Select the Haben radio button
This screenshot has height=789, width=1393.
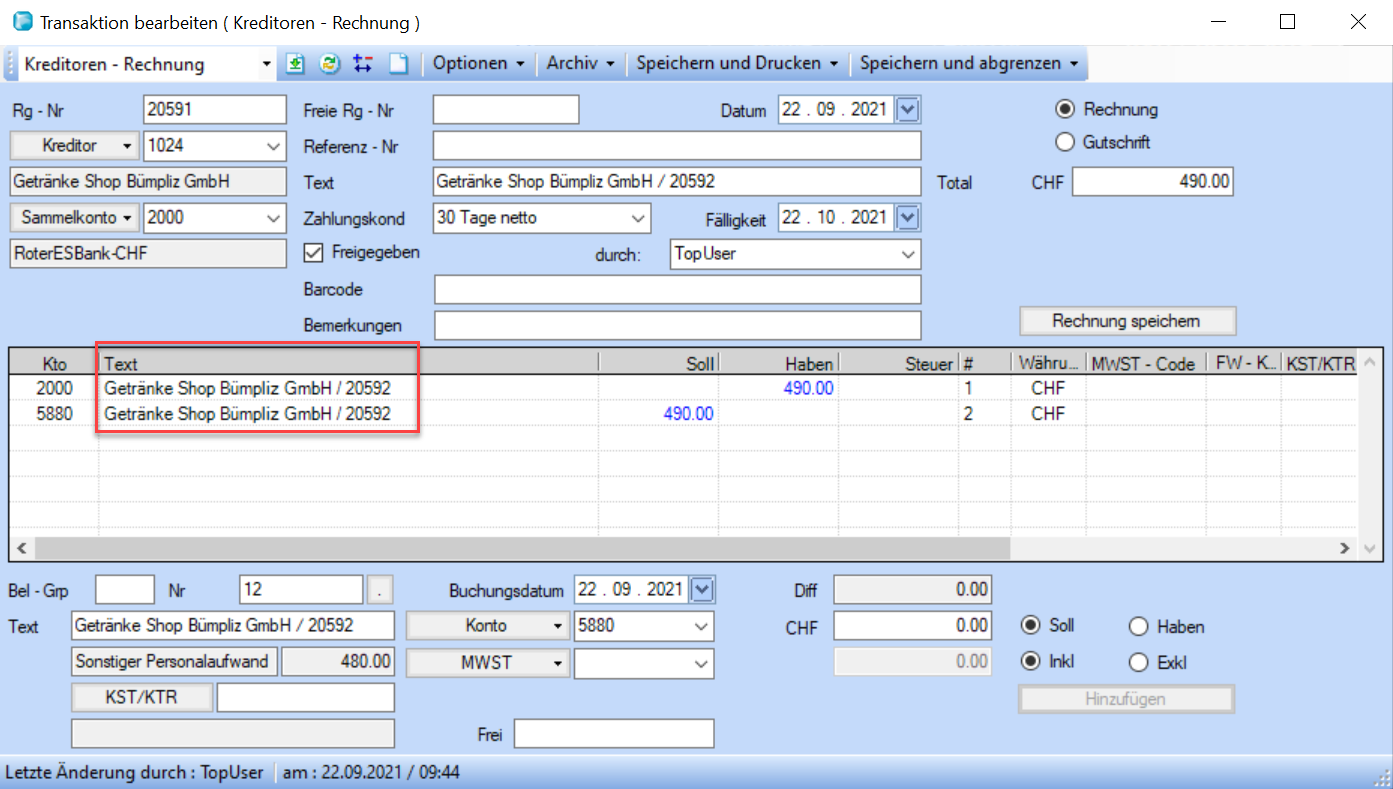pos(1138,627)
